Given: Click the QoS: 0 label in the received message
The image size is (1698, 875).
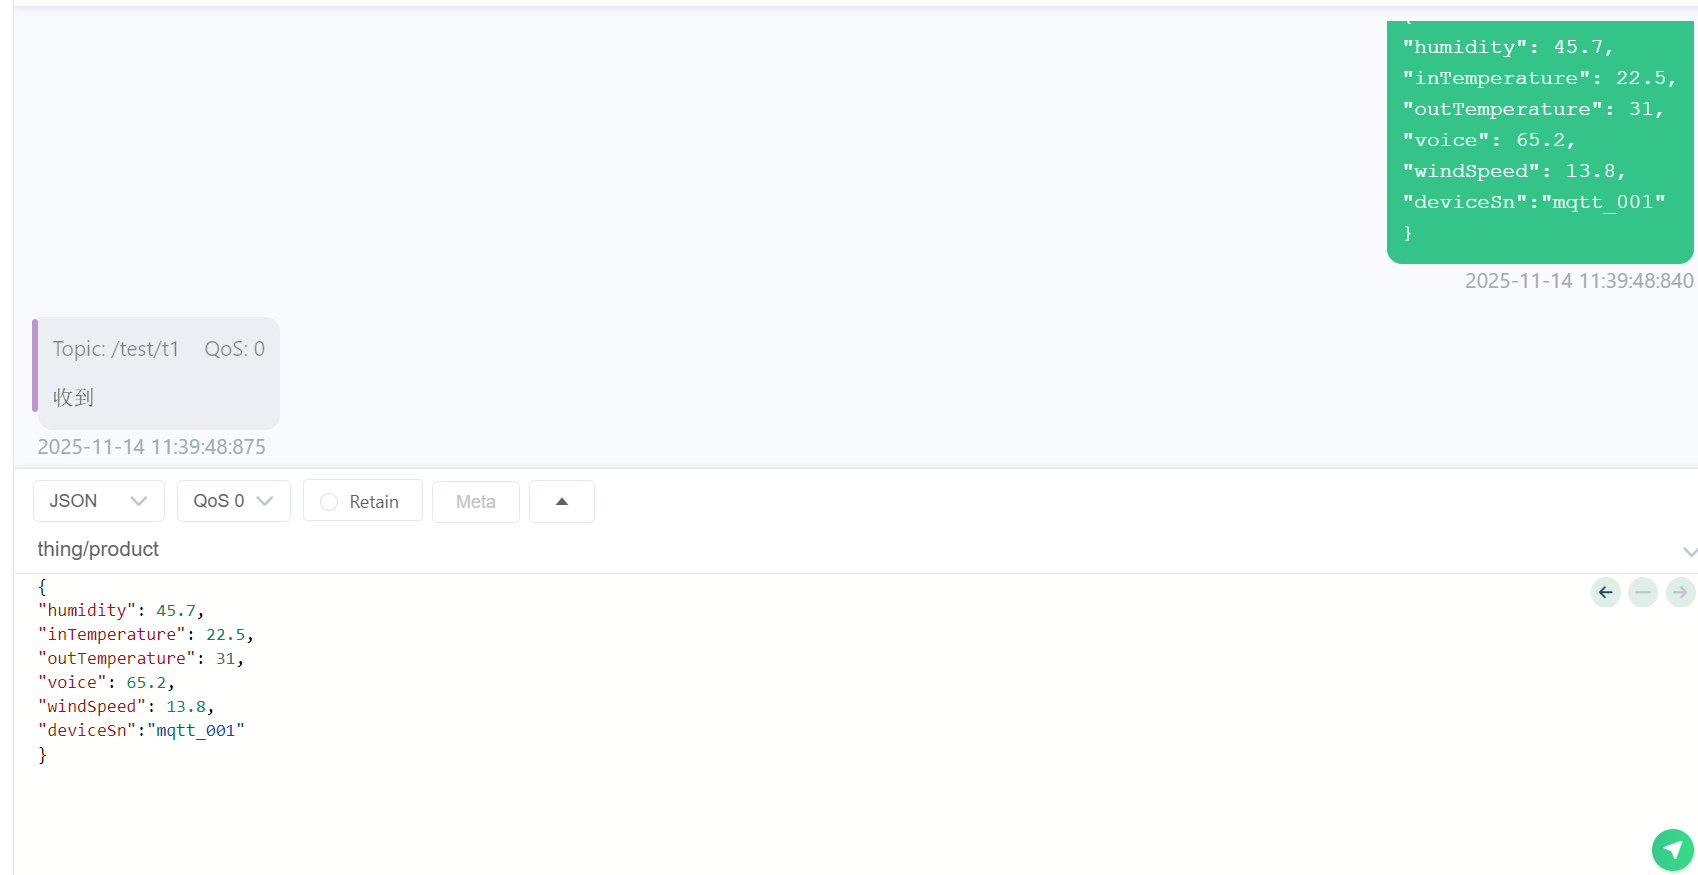Looking at the screenshot, I should [x=235, y=349].
